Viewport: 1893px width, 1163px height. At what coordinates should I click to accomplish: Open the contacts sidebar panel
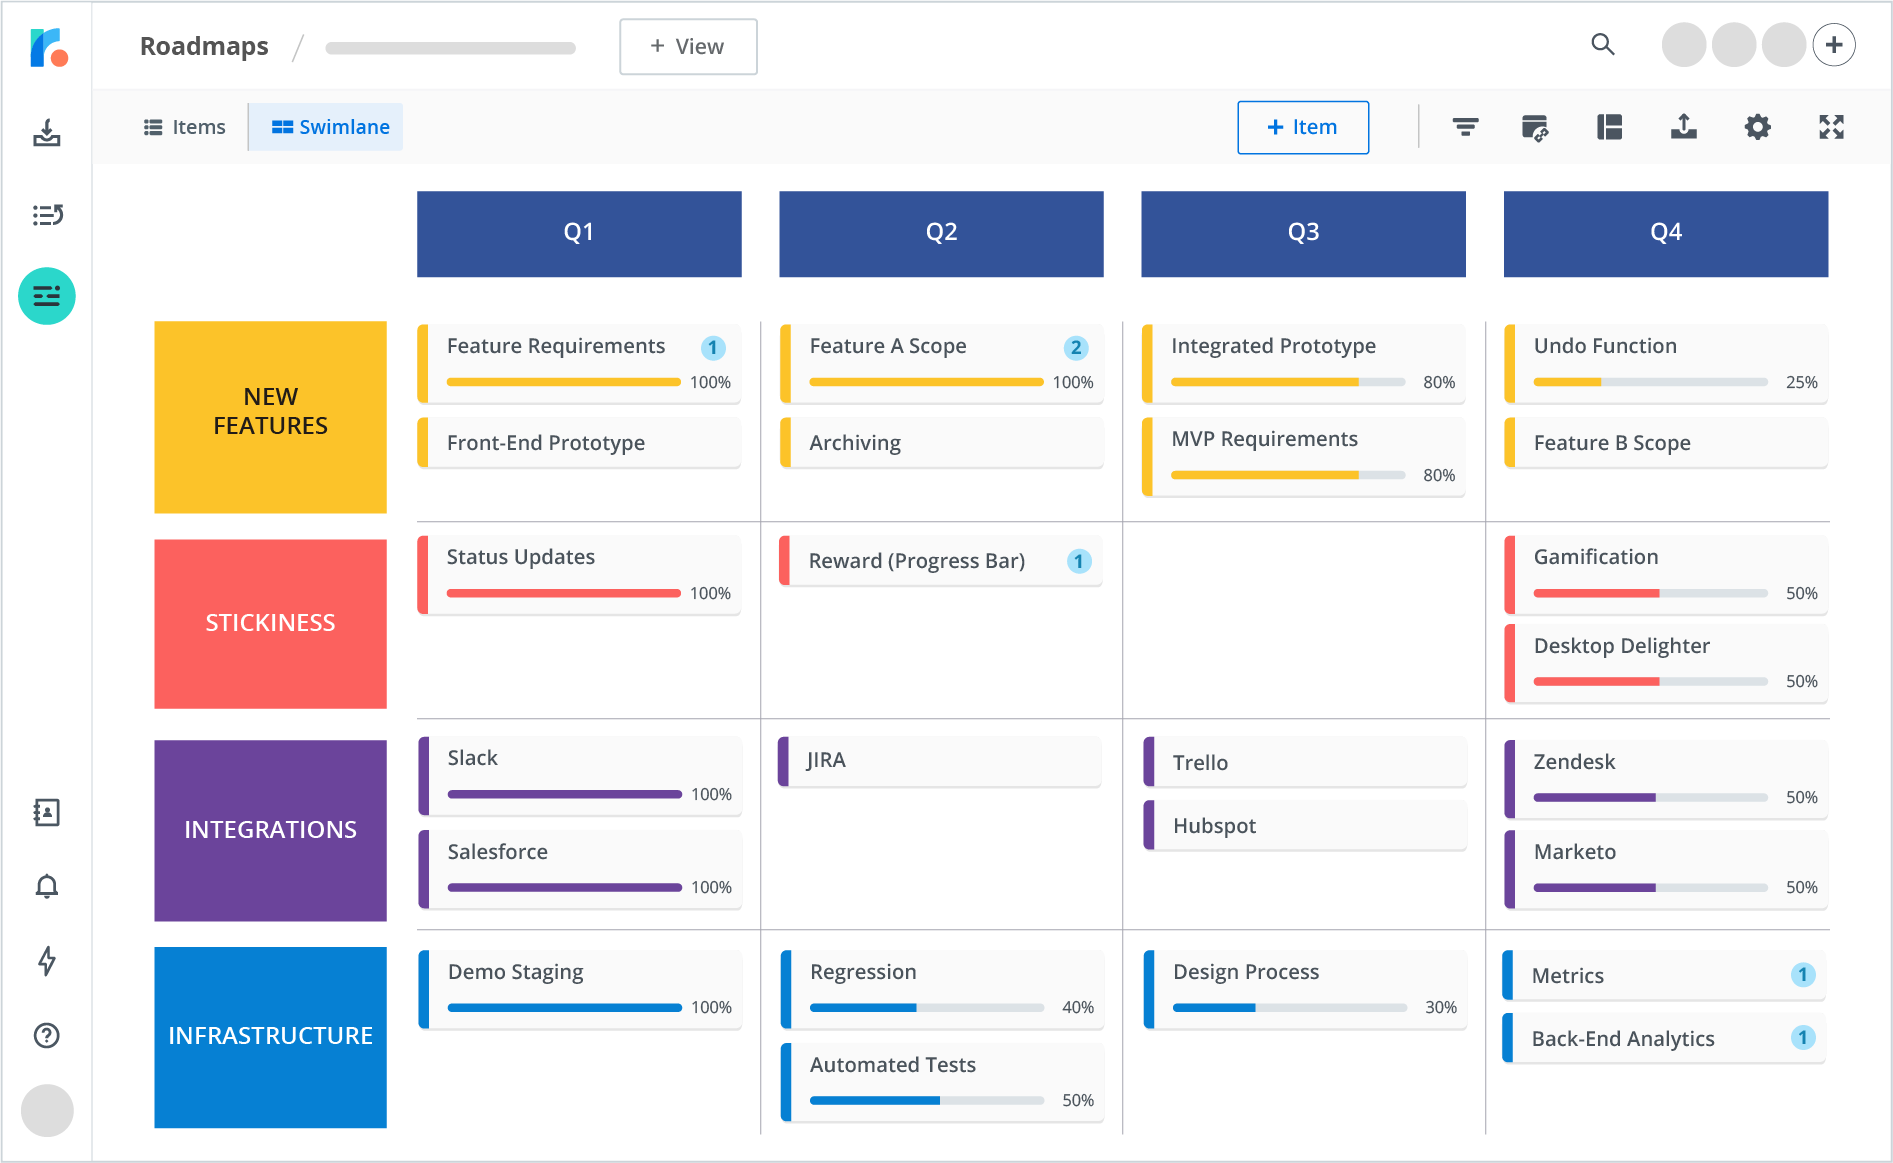tap(46, 812)
